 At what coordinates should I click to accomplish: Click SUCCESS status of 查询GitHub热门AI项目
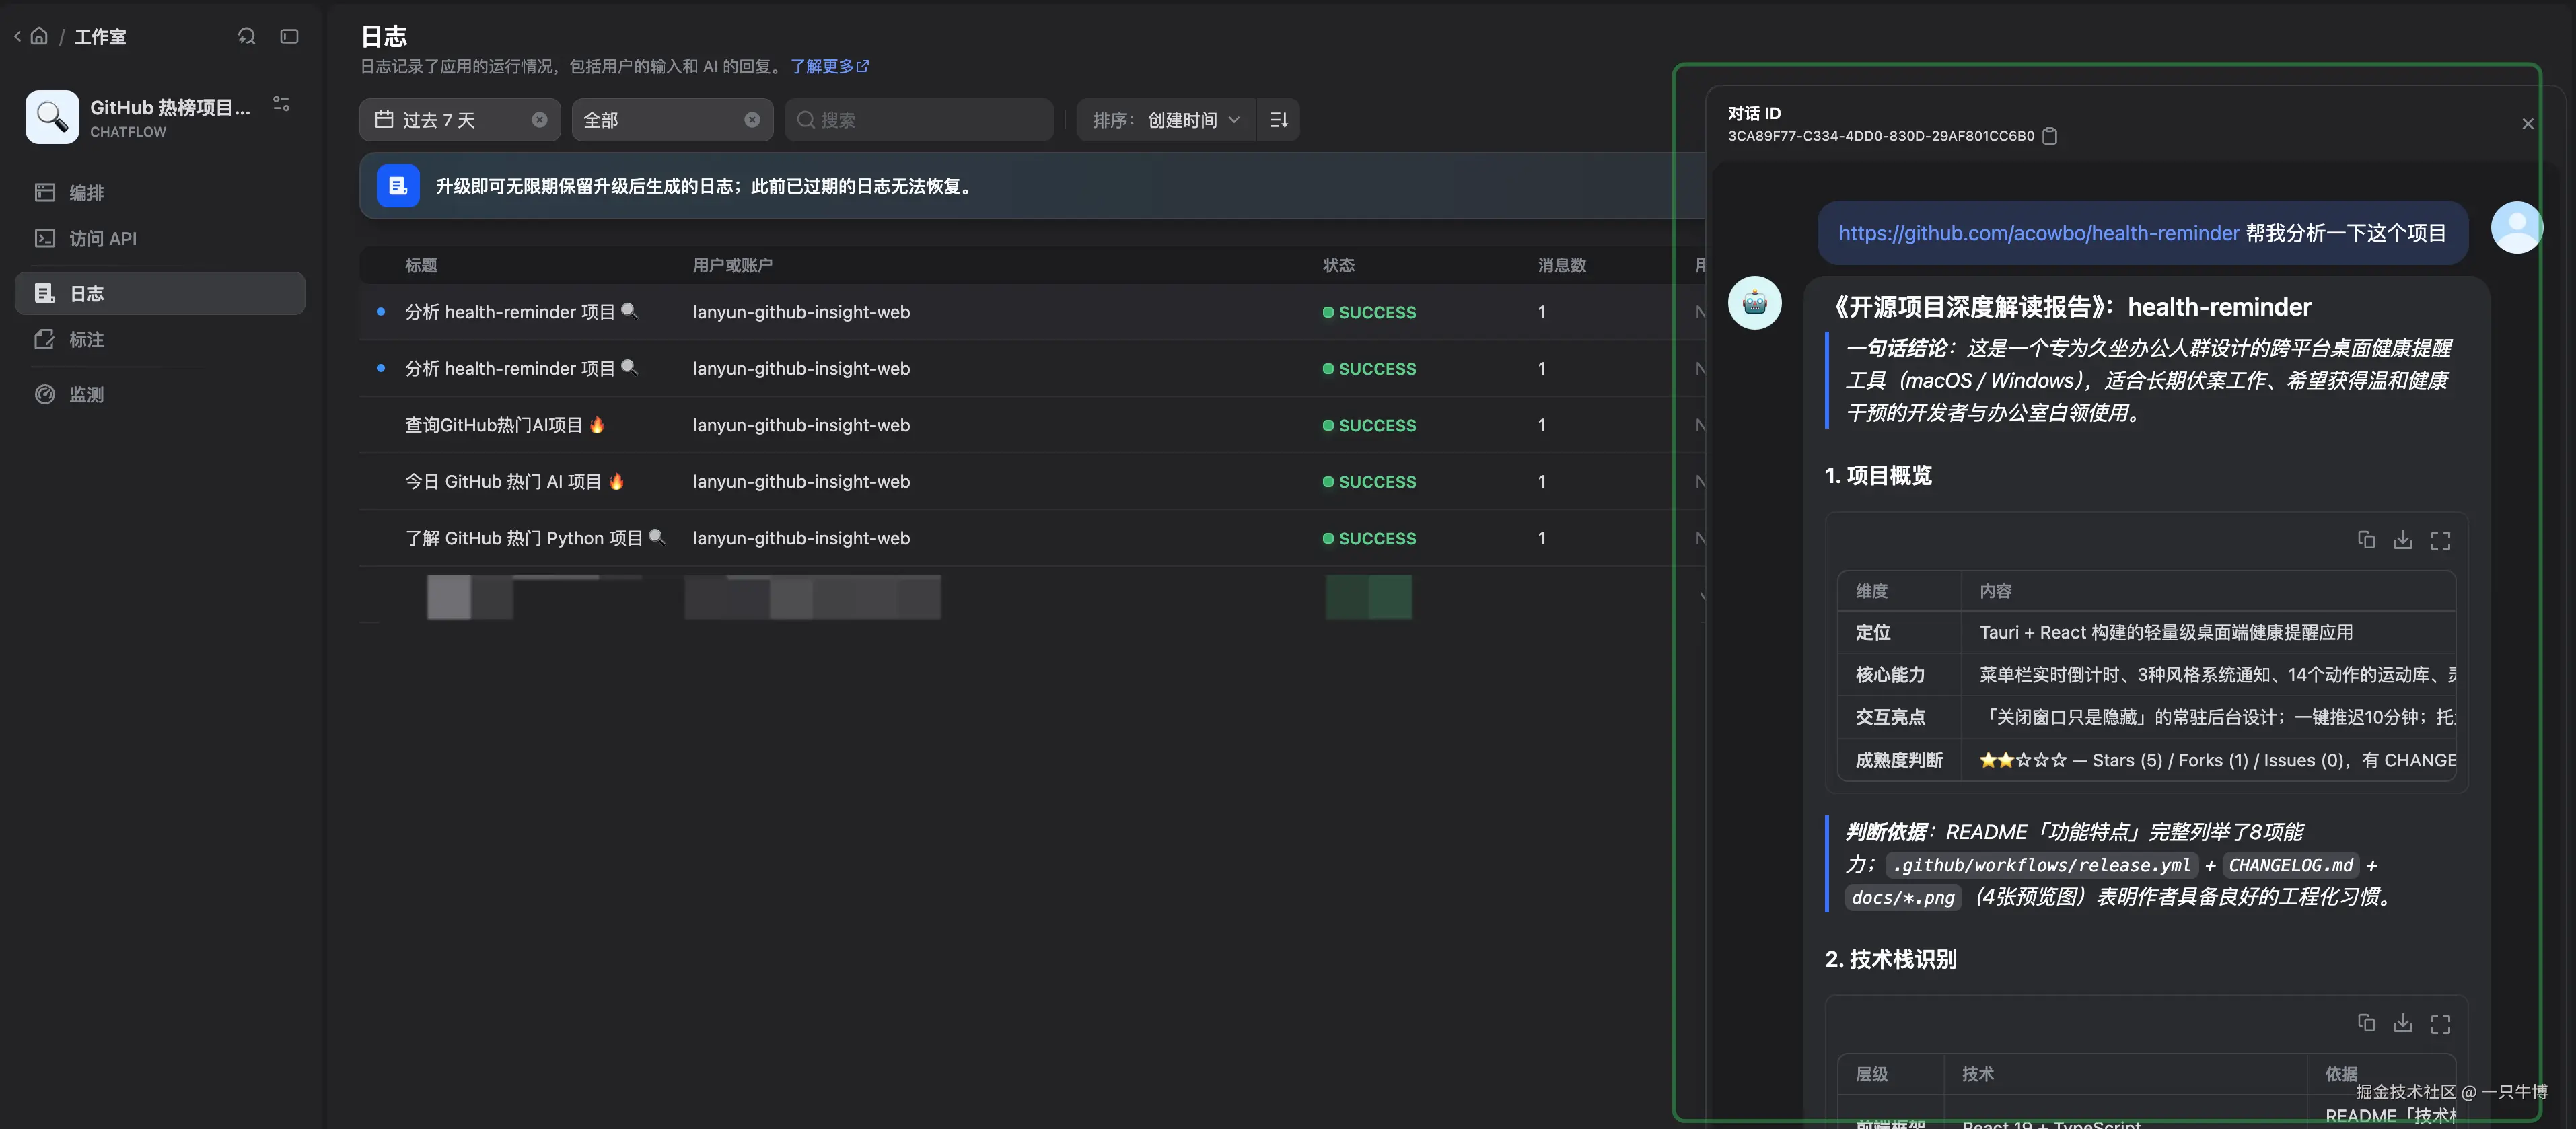click(1369, 425)
